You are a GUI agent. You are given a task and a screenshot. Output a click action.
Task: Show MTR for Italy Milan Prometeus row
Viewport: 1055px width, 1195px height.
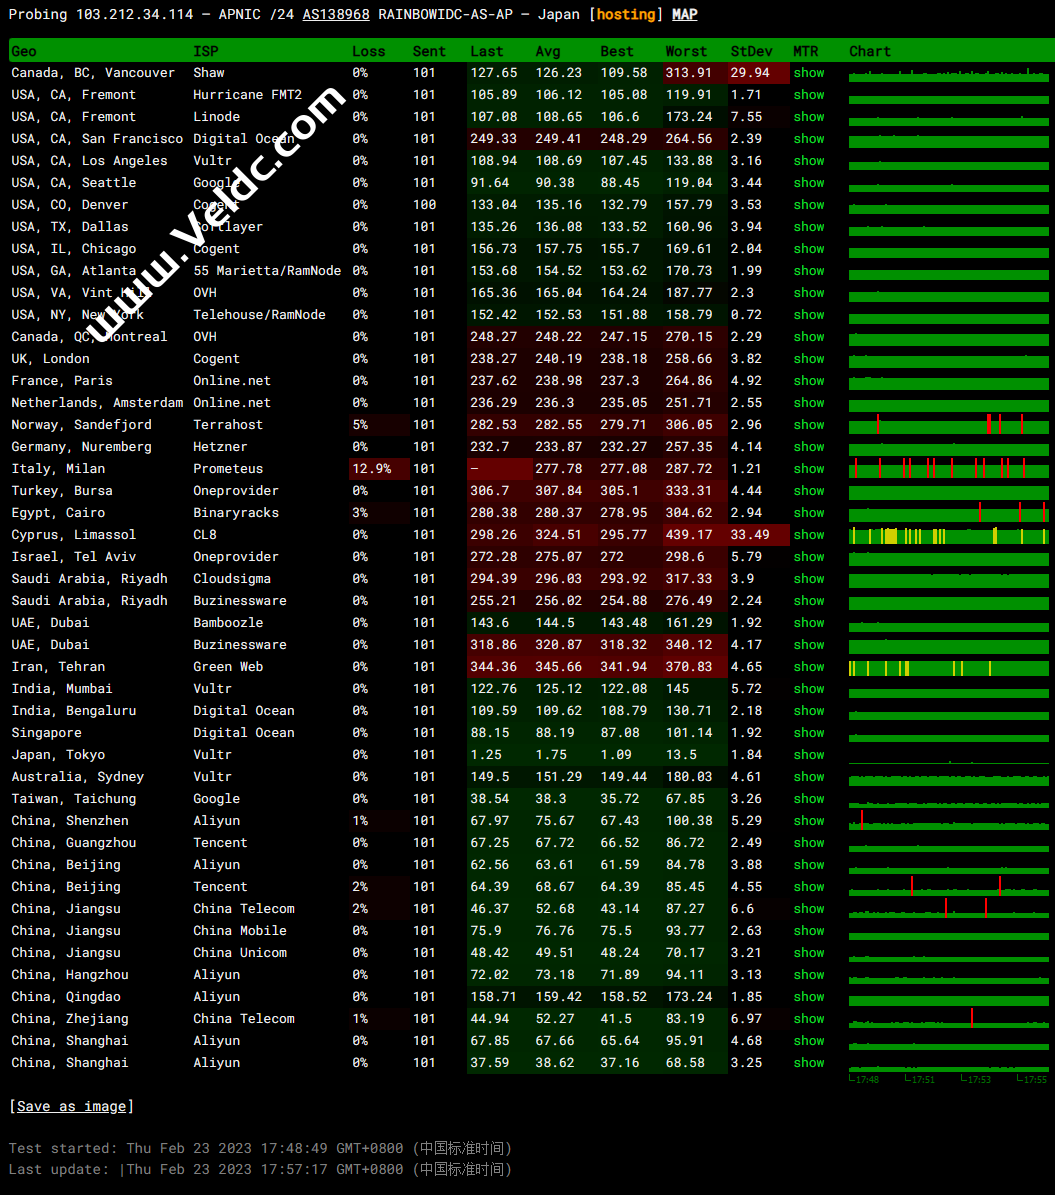pos(809,469)
